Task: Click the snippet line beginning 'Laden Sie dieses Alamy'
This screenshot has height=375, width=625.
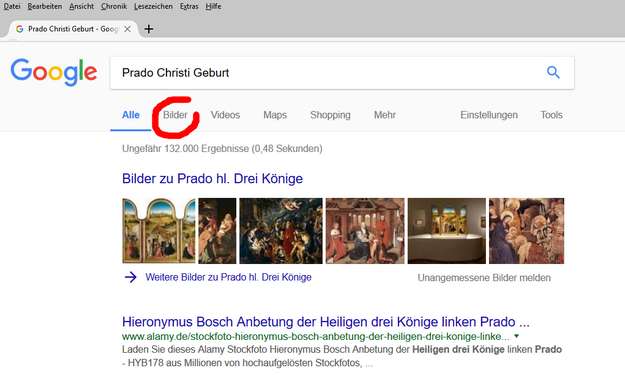Action: tap(342, 349)
